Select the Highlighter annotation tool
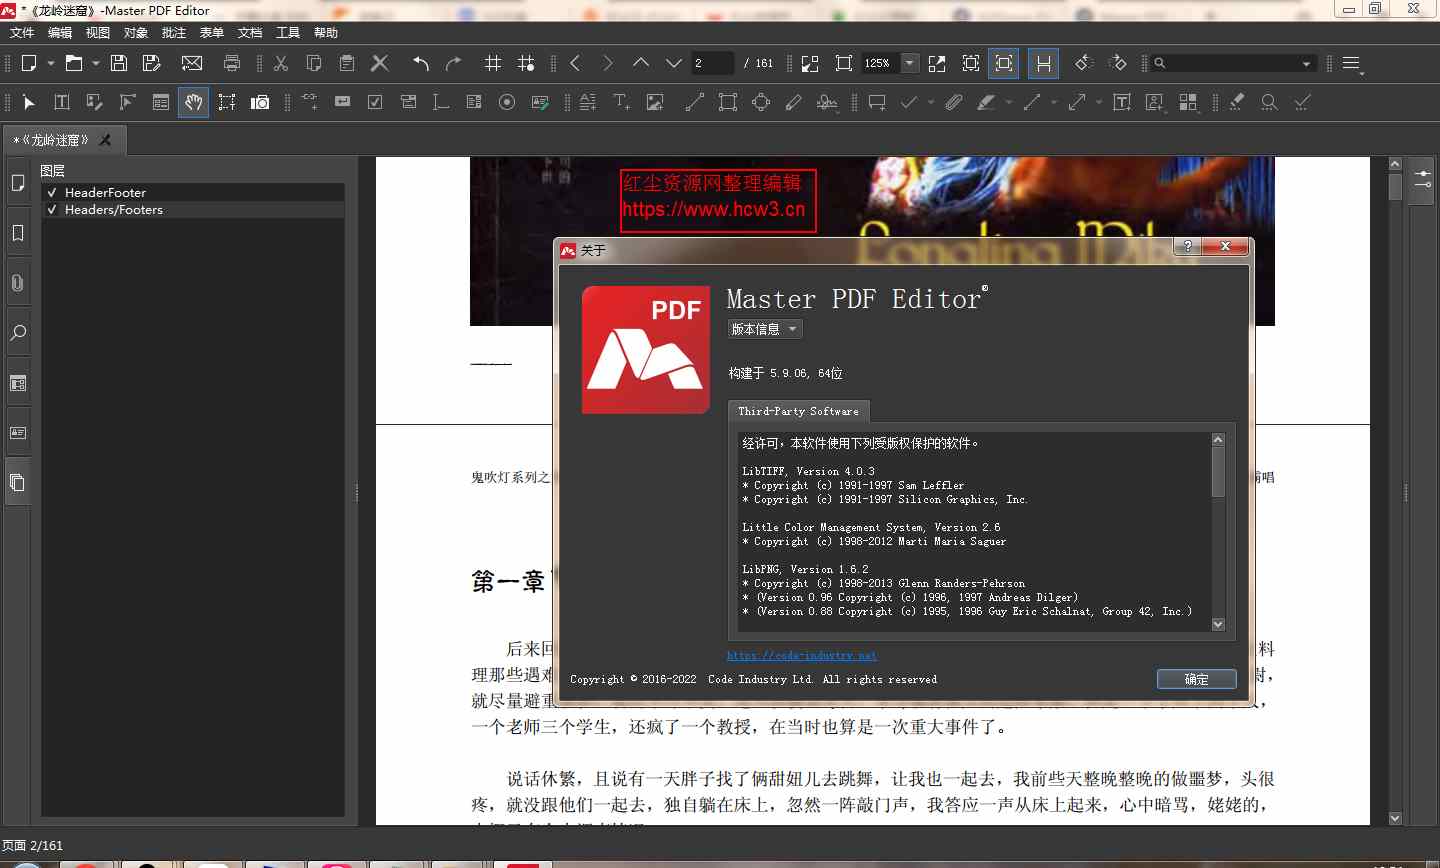Viewport: 1440px width, 868px height. (x=986, y=102)
